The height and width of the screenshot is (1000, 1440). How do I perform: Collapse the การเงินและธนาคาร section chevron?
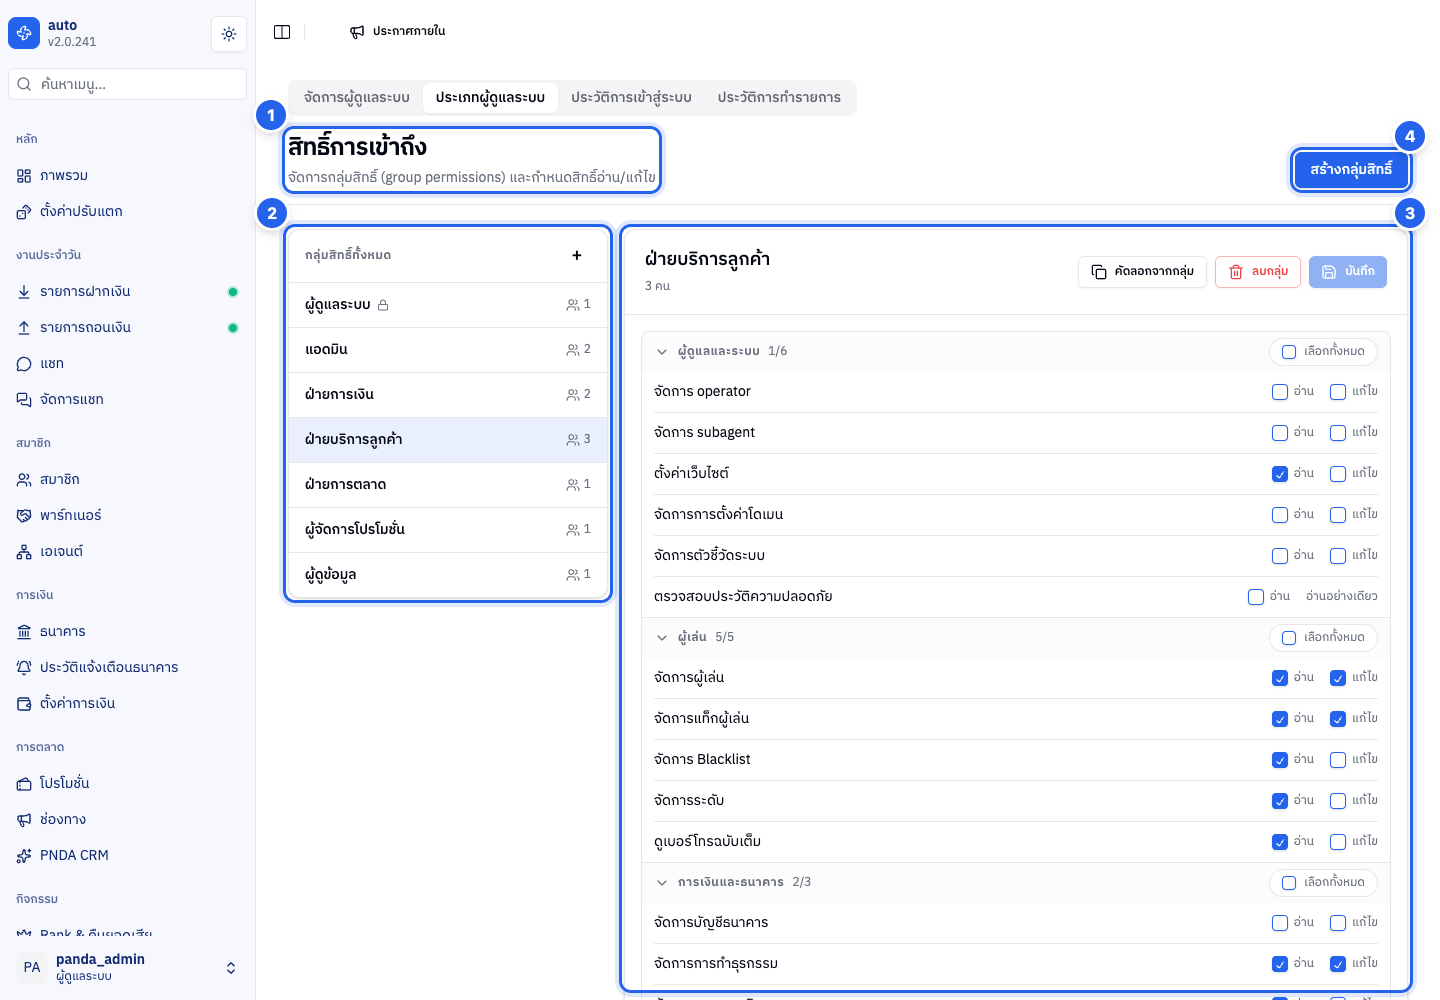662,883
